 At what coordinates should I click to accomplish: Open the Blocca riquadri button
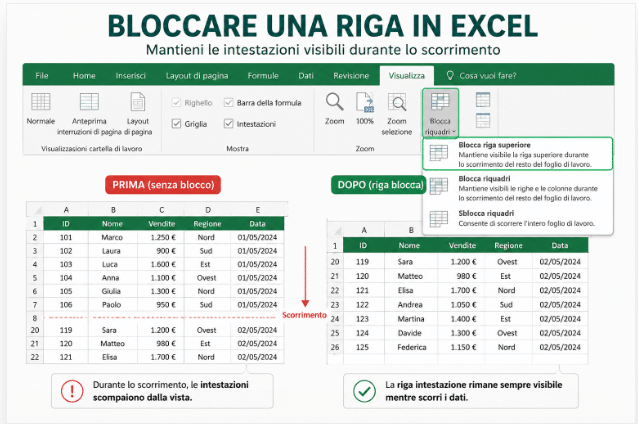(440, 113)
